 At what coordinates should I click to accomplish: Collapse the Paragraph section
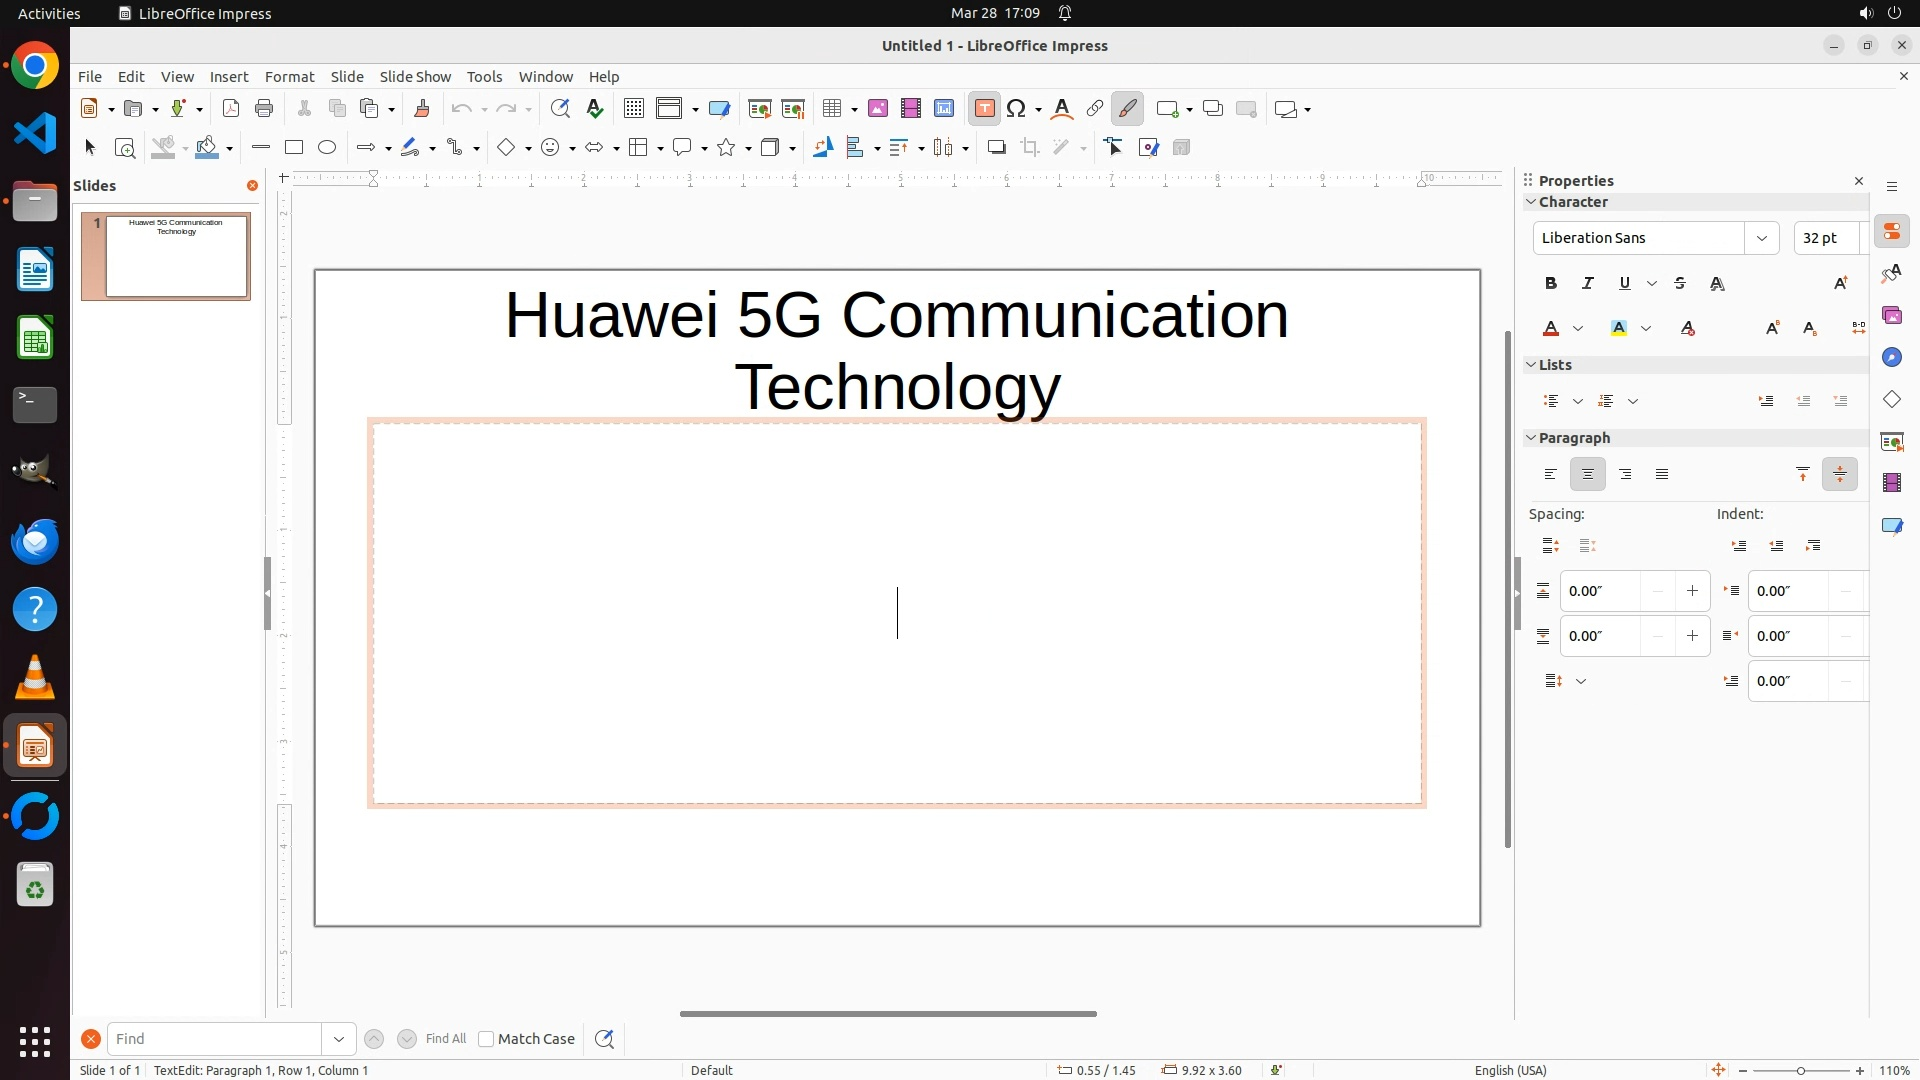click(x=1531, y=438)
